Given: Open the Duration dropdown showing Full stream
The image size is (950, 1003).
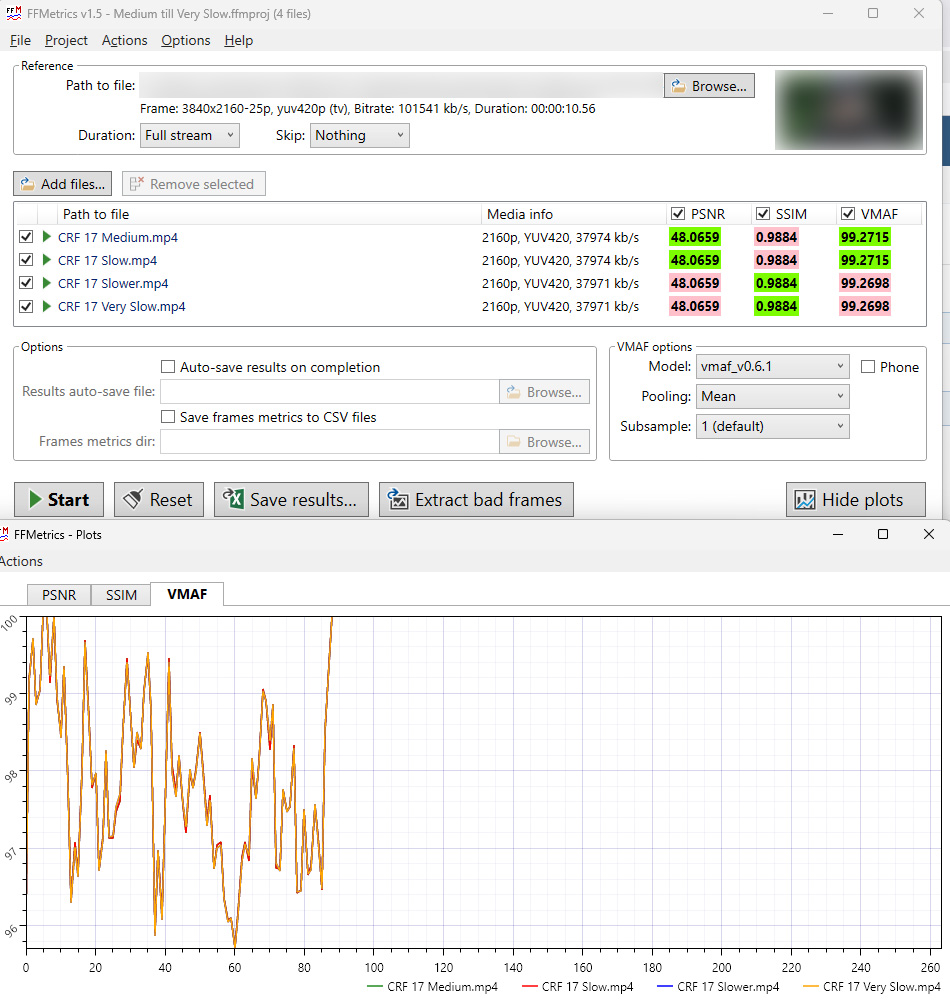Looking at the screenshot, I should pos(189,135).
